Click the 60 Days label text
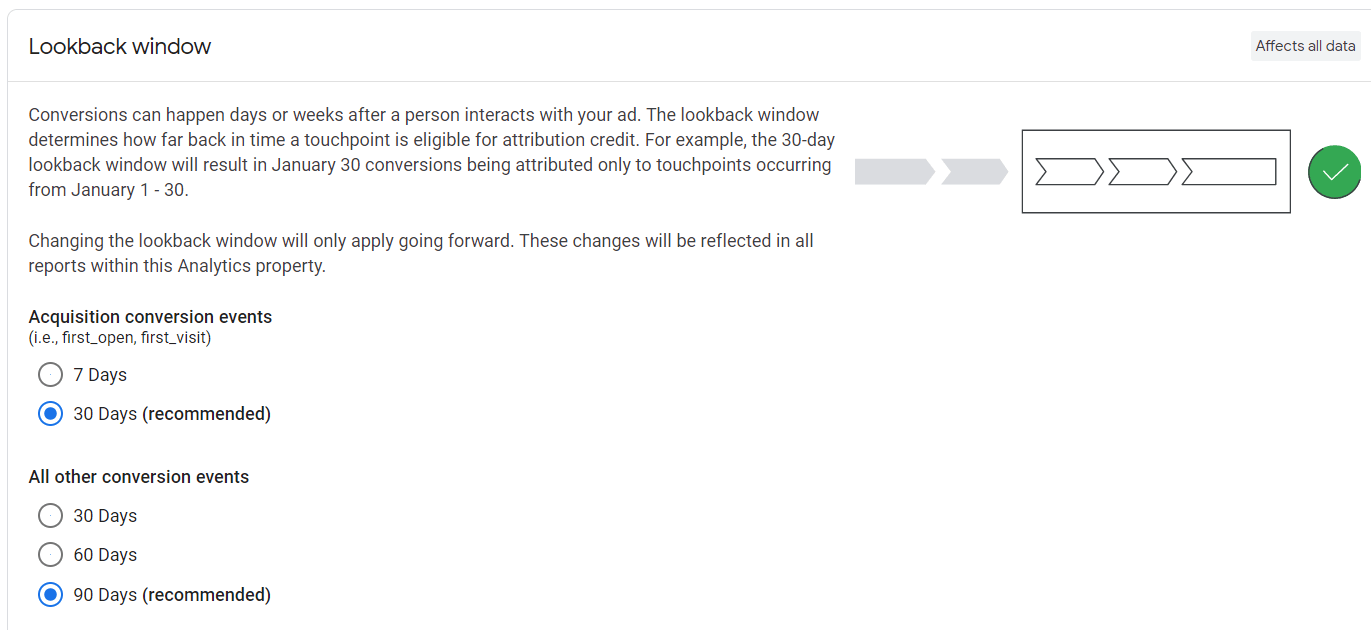 coord(102,554)
